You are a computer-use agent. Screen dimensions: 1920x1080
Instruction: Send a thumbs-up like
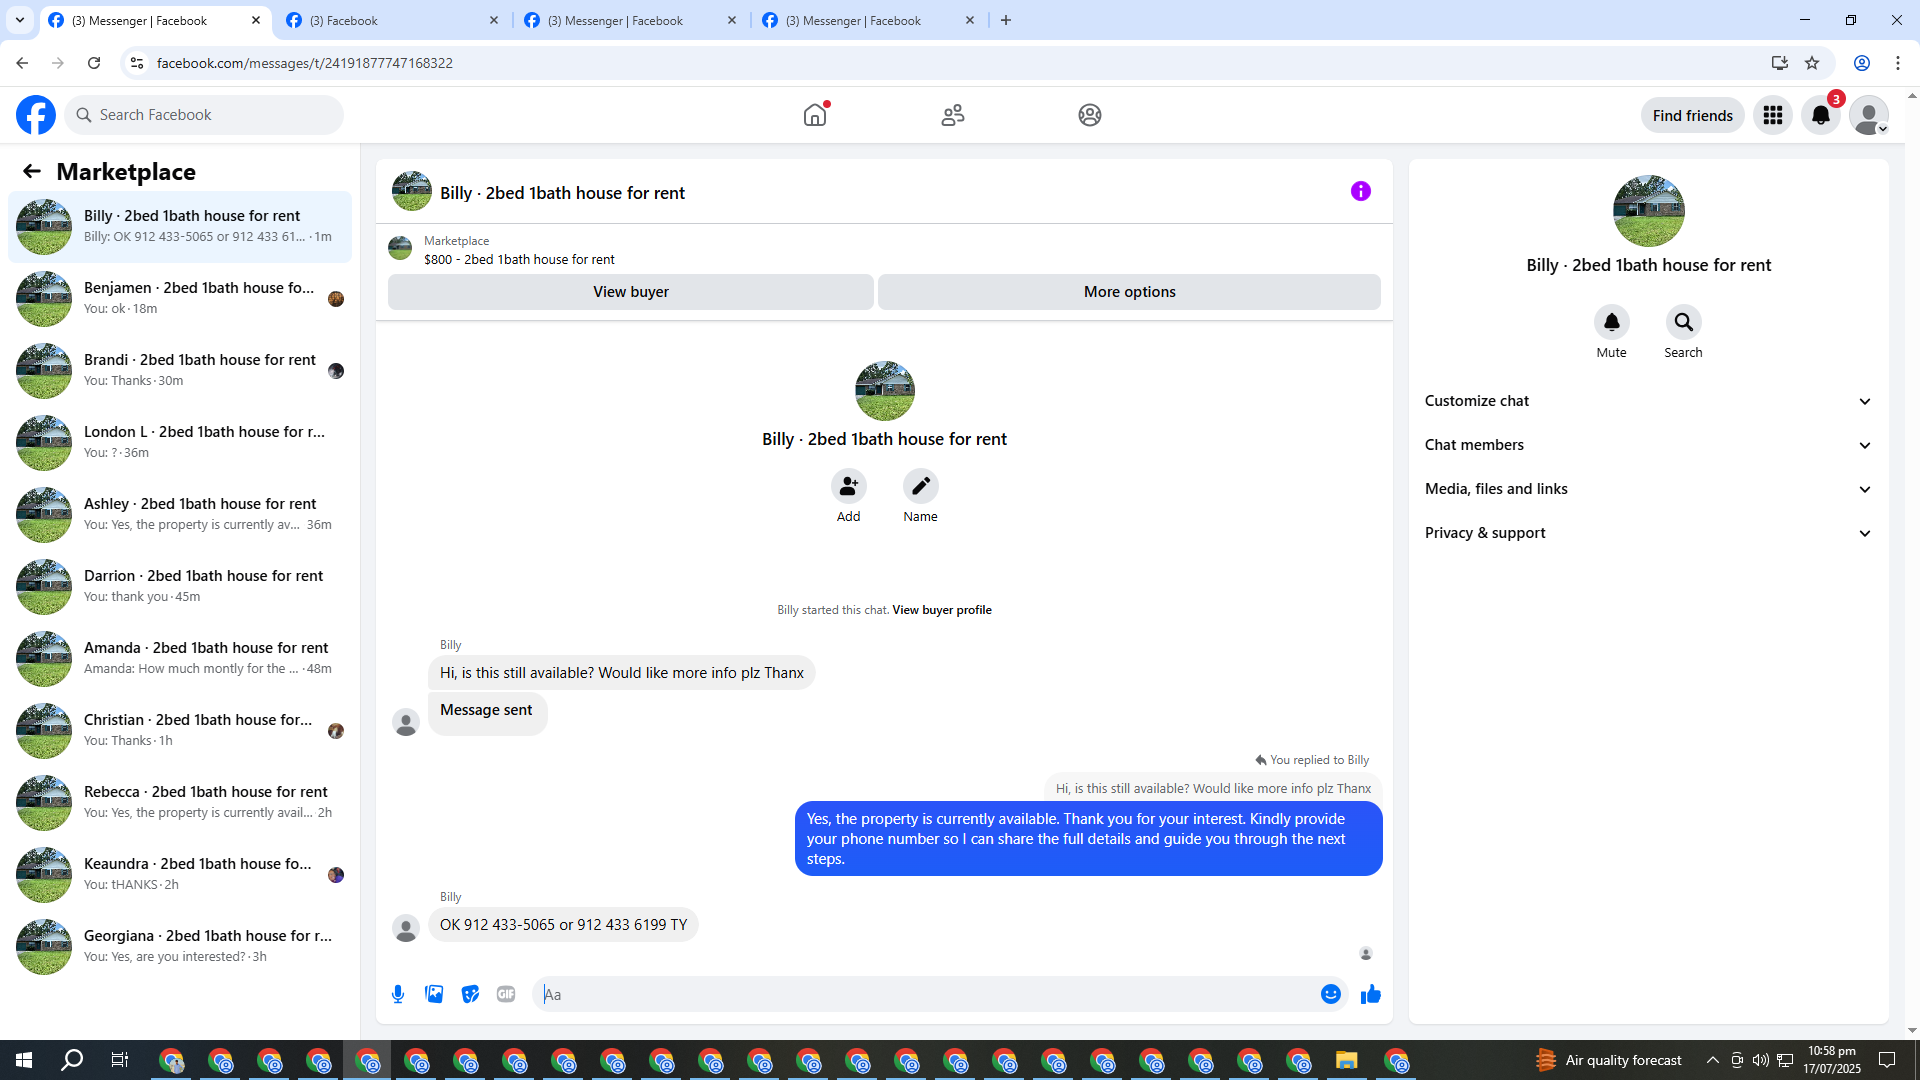tap(1371, 994)
